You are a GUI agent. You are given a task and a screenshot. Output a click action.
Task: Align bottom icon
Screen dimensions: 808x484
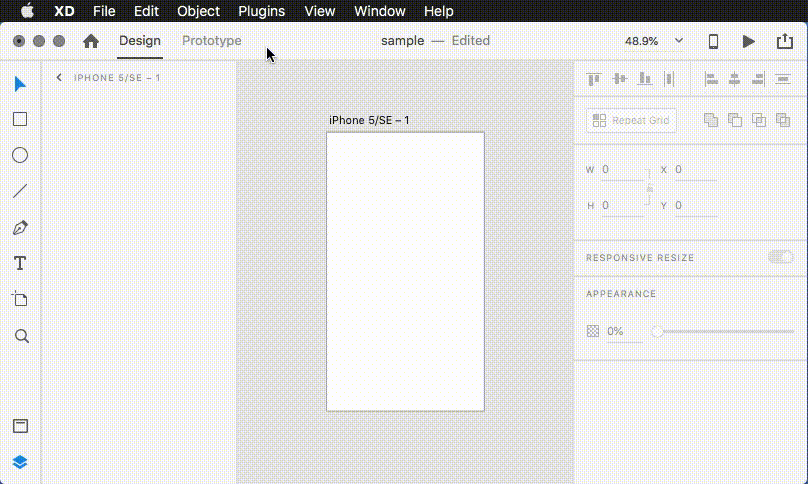(645, 79)
